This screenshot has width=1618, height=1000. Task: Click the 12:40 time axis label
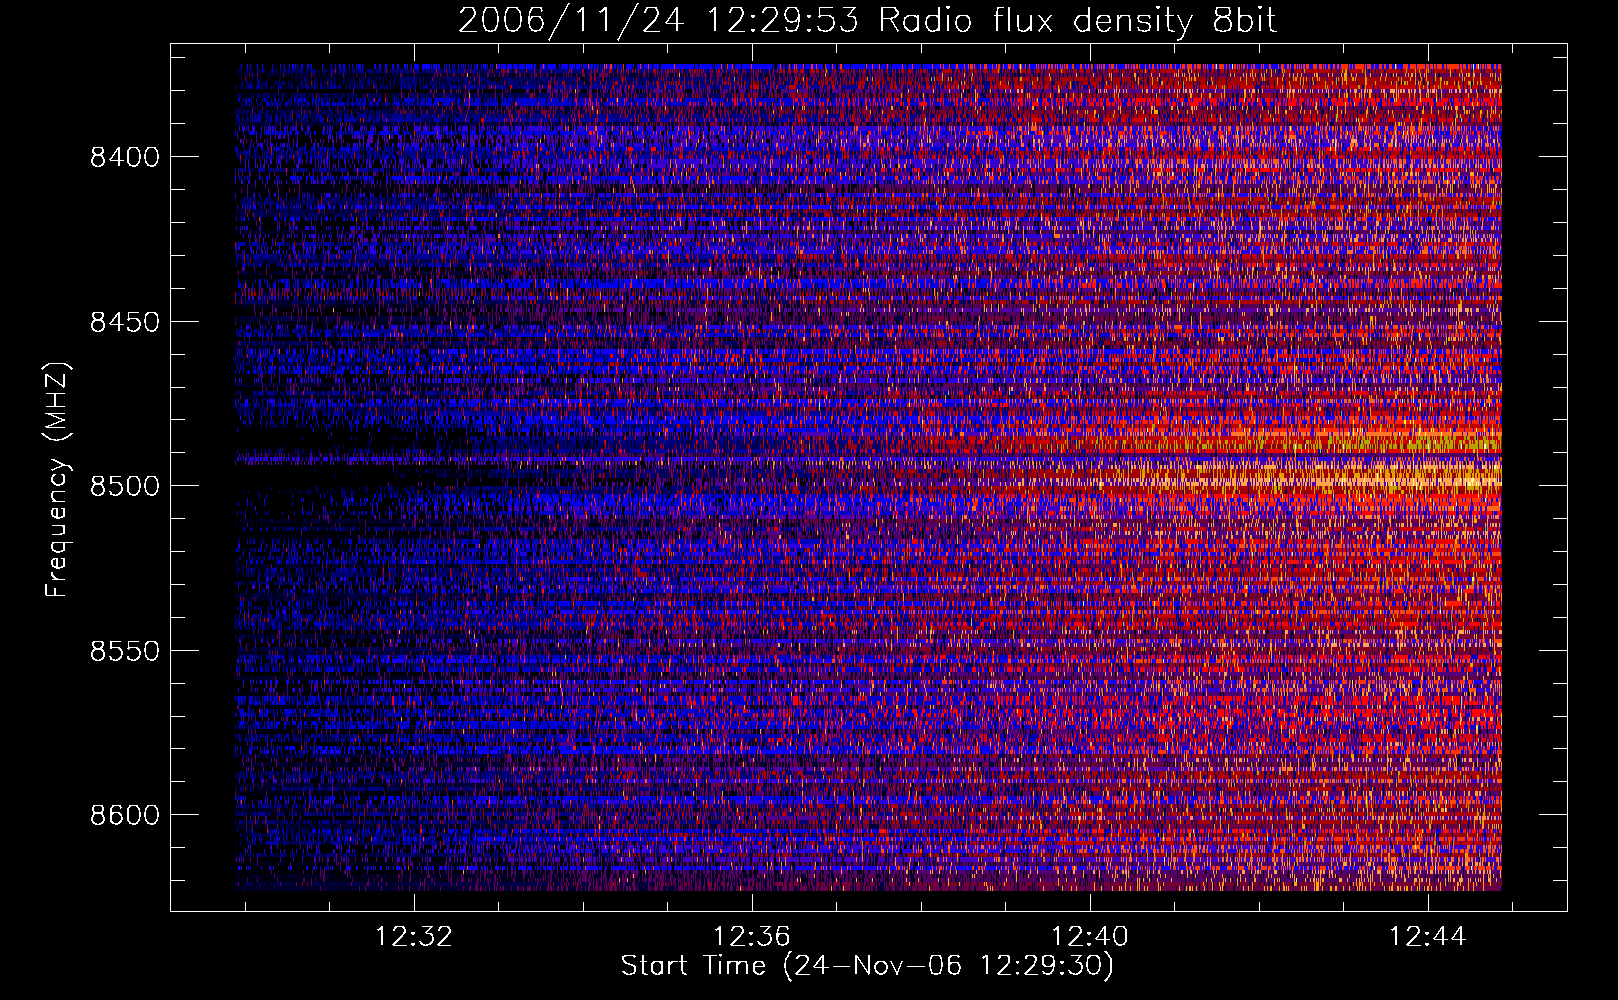pyautogui.click(x=1090, y=937)
